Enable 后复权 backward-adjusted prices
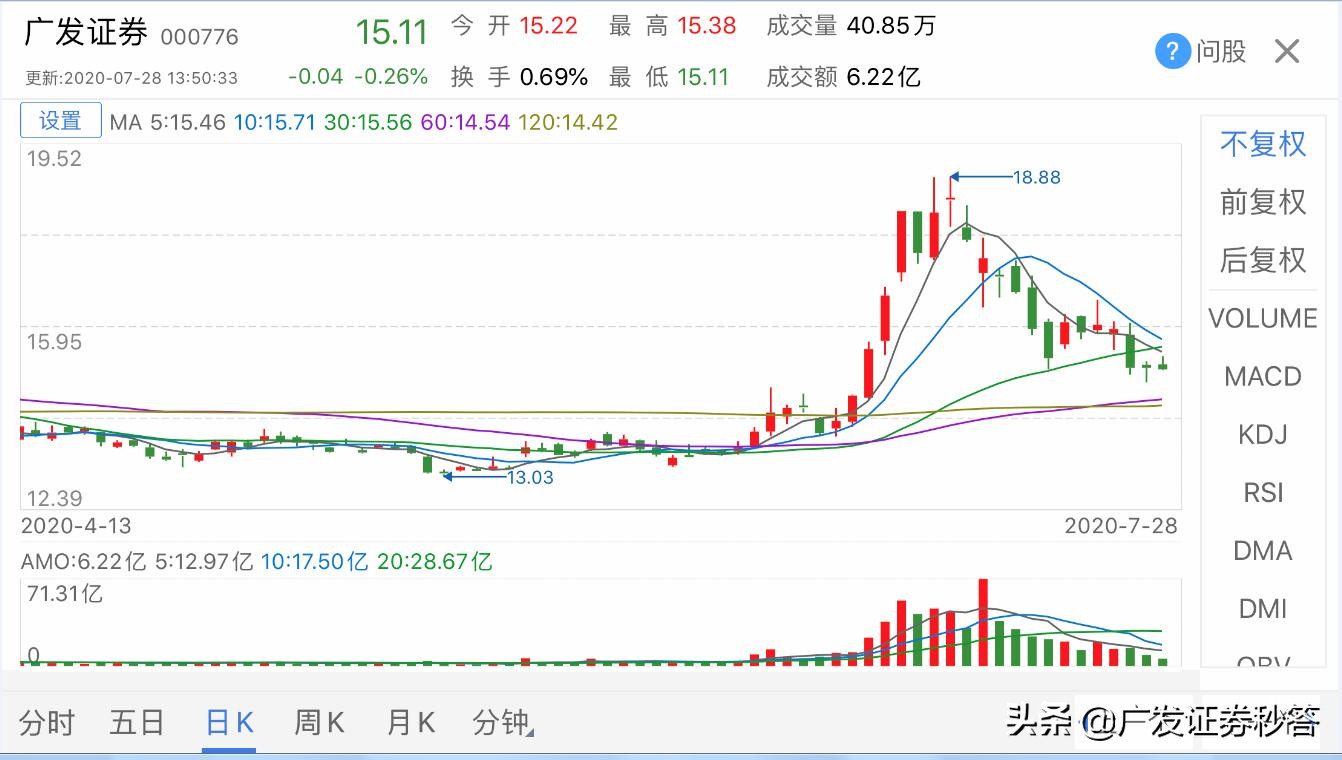This screenshot has height=760, width=1342. 1263,260
